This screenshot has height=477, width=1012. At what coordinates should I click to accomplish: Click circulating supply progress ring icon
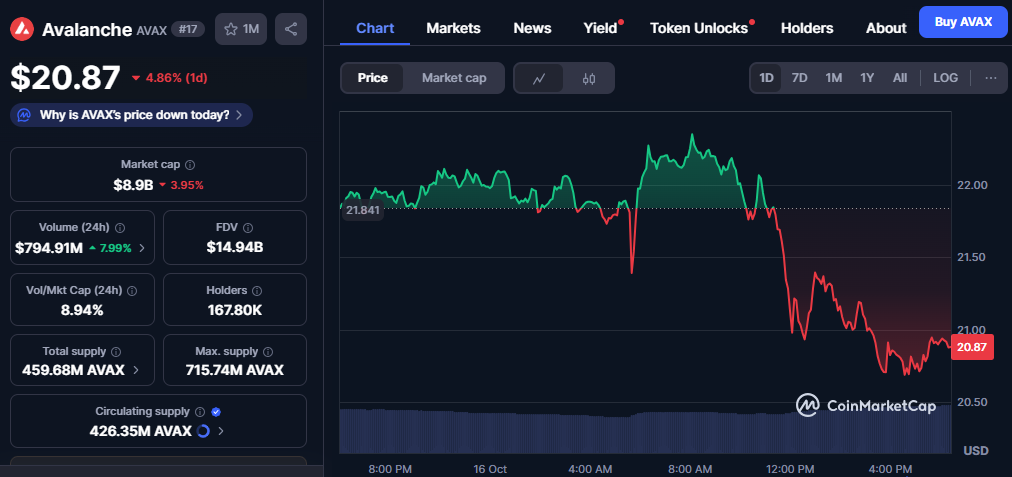pyautogui.click(x=203, y=431)
